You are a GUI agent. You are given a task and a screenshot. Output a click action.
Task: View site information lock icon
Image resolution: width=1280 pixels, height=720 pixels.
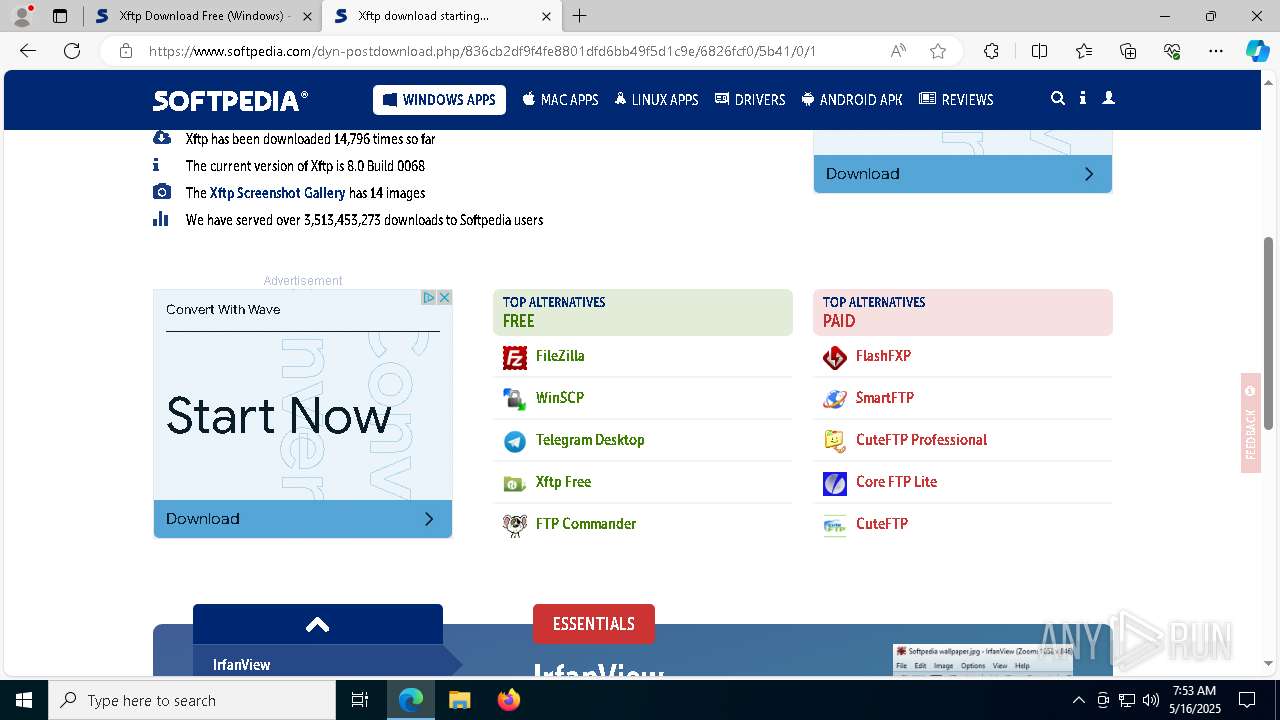coord(125,51)
